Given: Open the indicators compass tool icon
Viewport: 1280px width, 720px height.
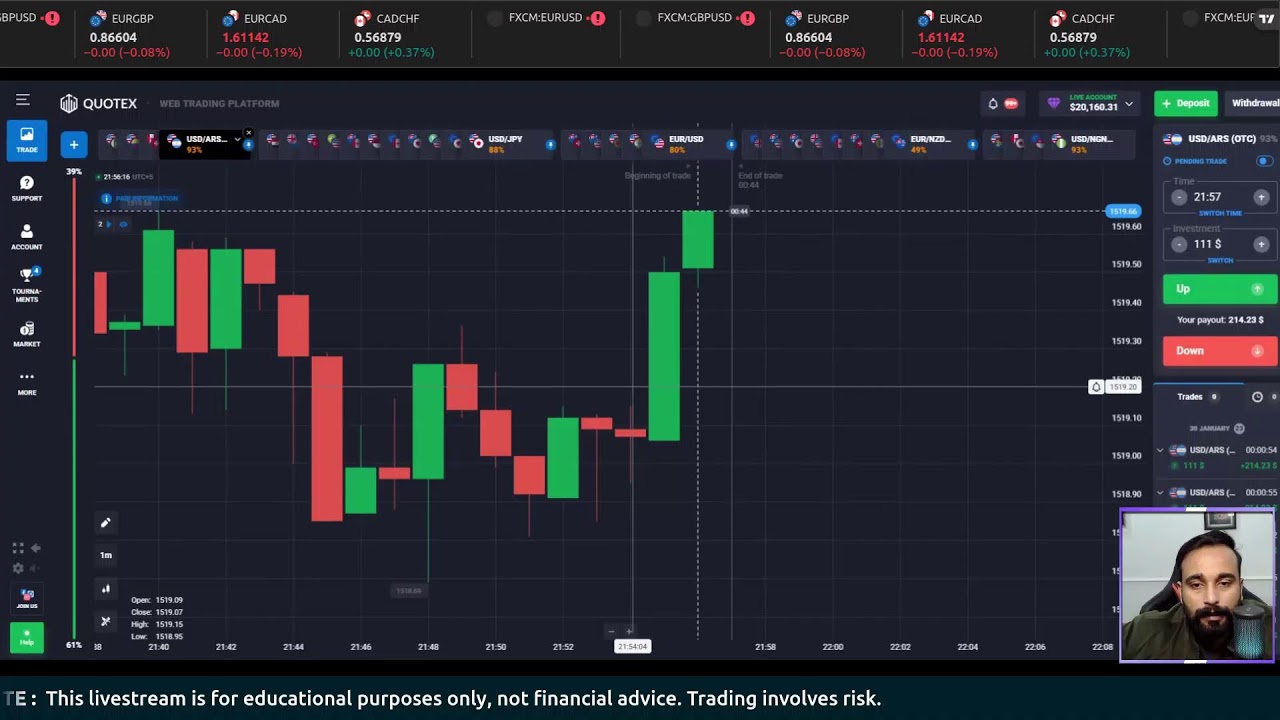Looking at the screenshot, I should 105,622.
